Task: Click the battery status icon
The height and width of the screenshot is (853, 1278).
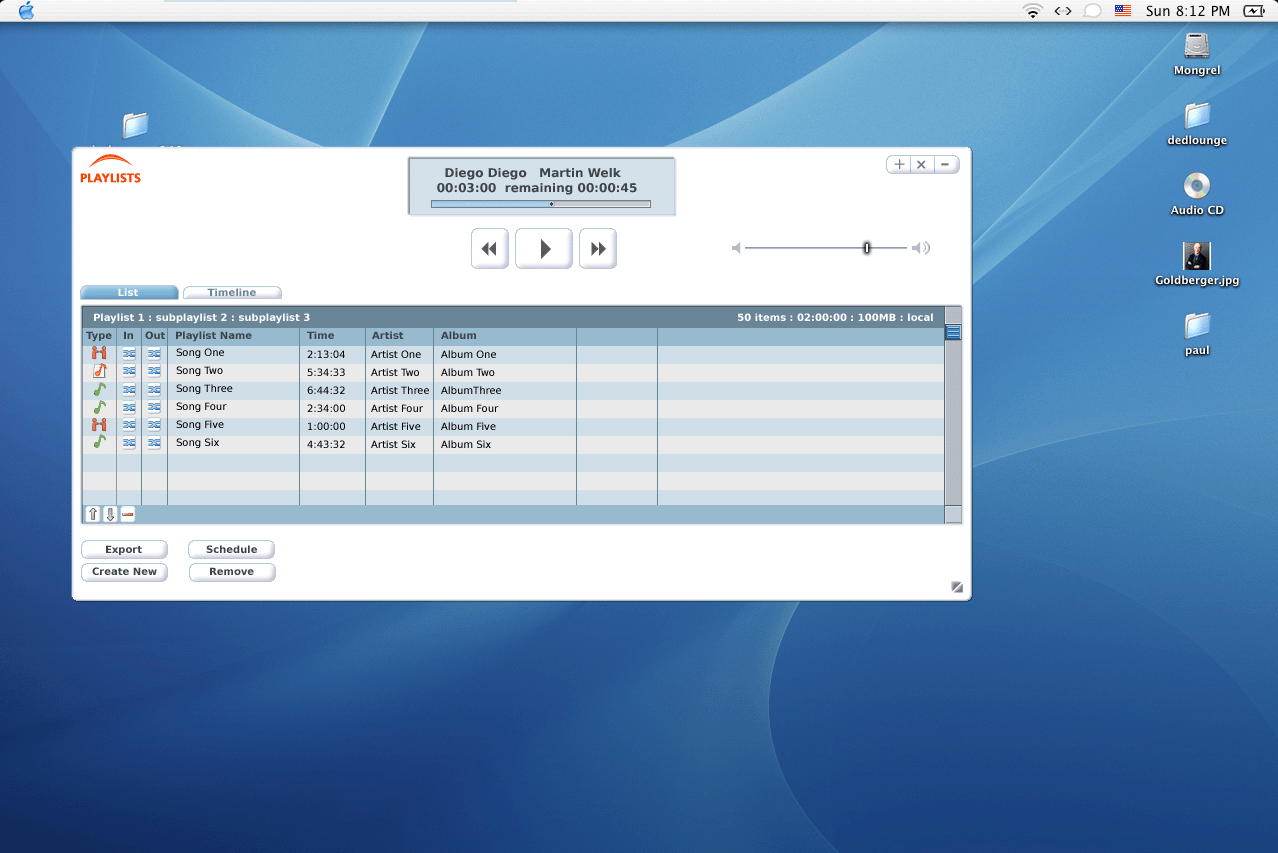Action: (1254, 11)
